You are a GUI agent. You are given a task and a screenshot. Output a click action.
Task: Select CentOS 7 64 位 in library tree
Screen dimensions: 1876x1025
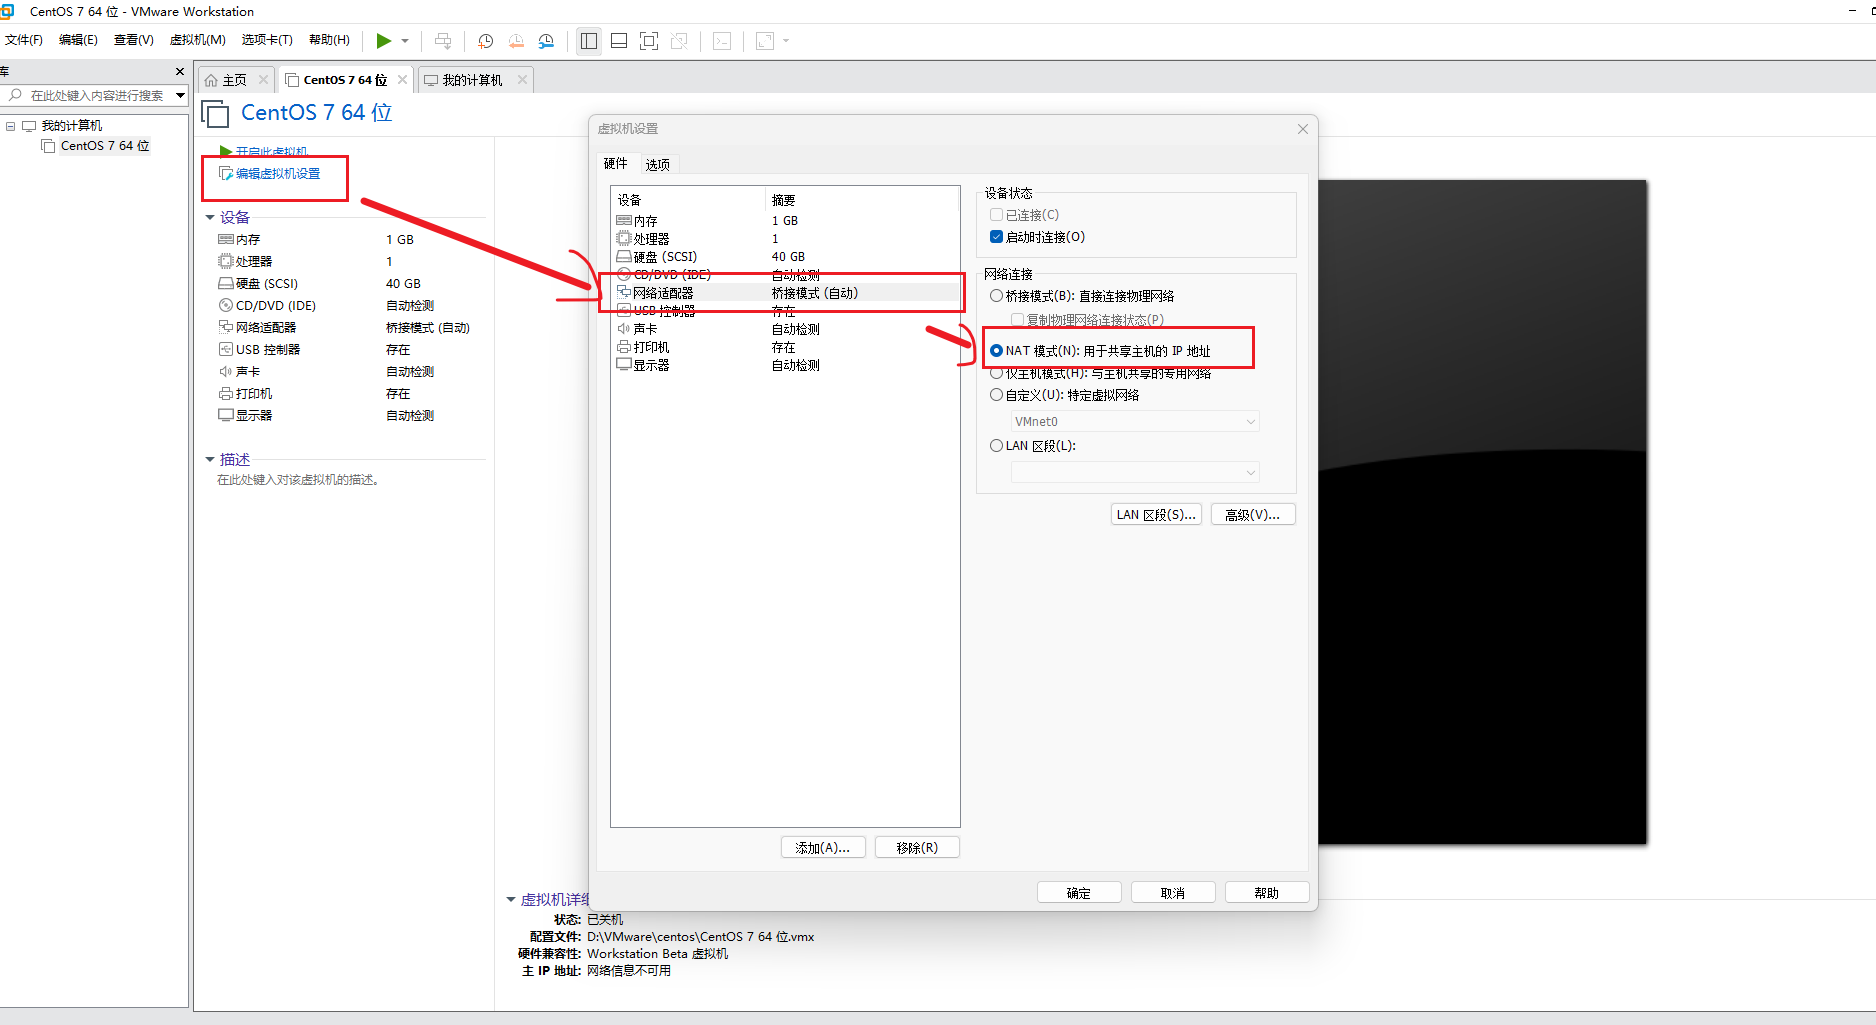tap(105, 146)
